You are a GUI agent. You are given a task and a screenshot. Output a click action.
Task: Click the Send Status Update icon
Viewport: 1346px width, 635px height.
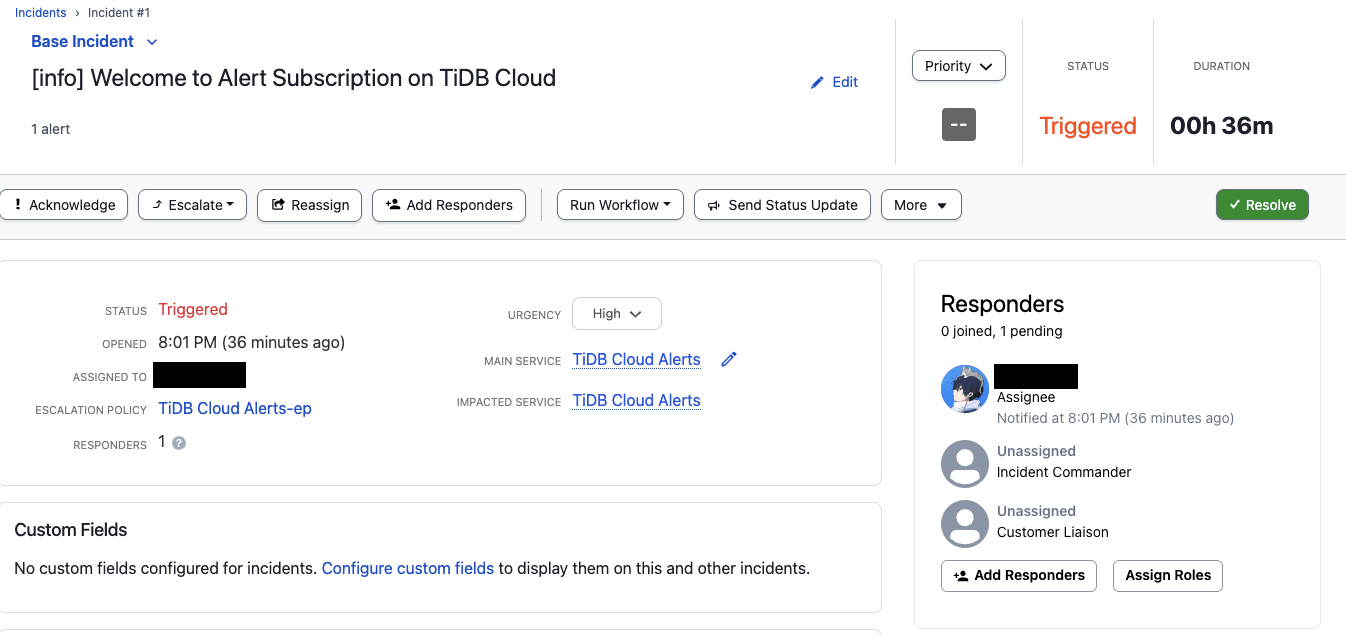(x=713, y=205)
